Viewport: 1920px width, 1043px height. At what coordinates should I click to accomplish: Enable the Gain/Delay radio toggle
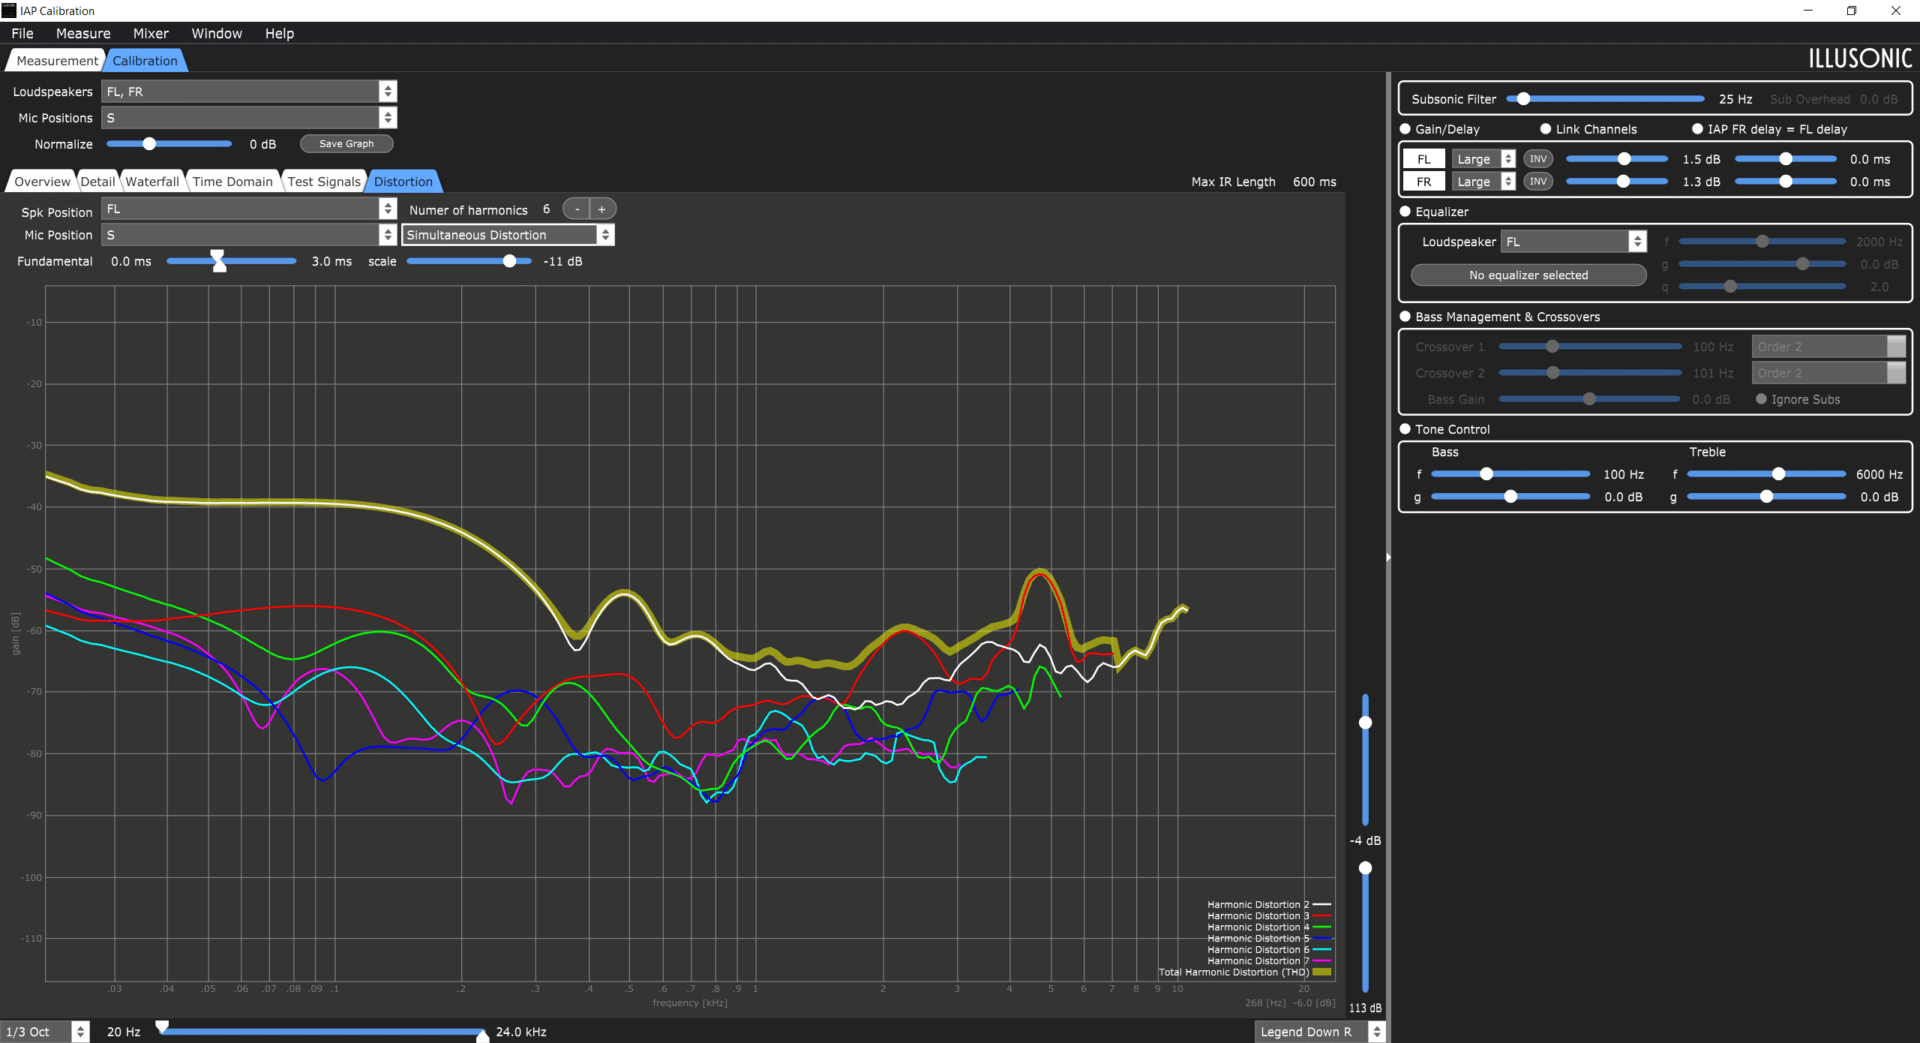[x=1405, y=129]
